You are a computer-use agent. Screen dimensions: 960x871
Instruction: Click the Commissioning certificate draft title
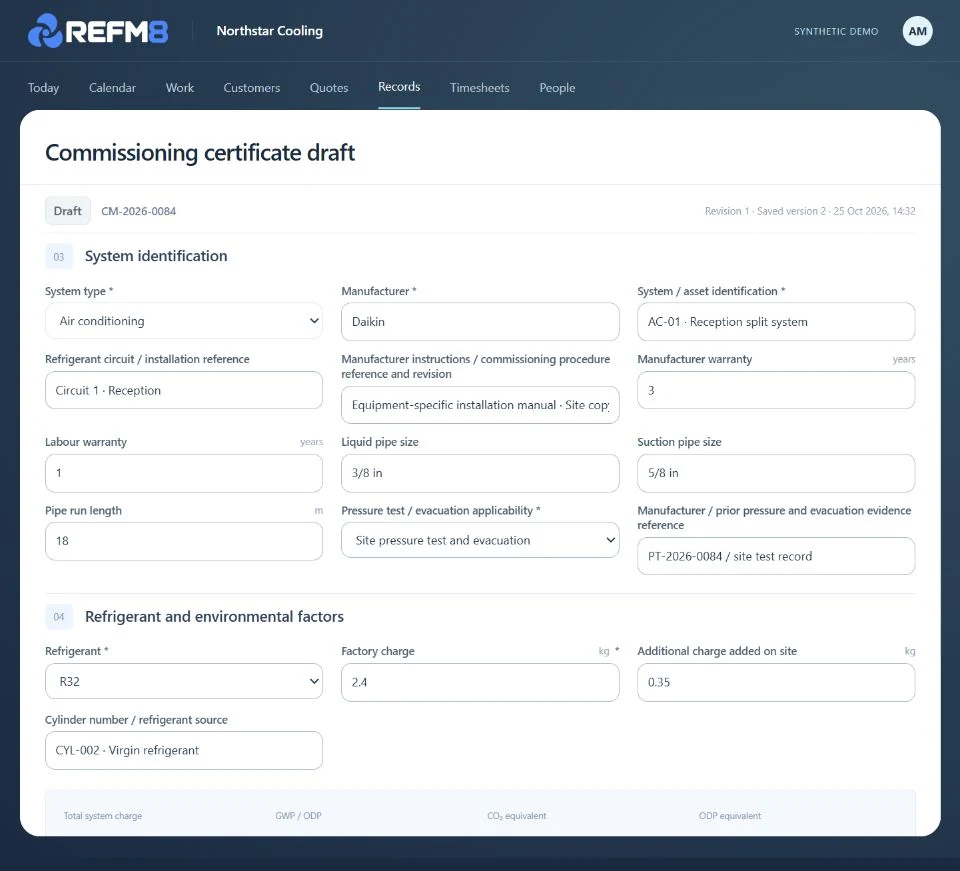click(200, 152)
